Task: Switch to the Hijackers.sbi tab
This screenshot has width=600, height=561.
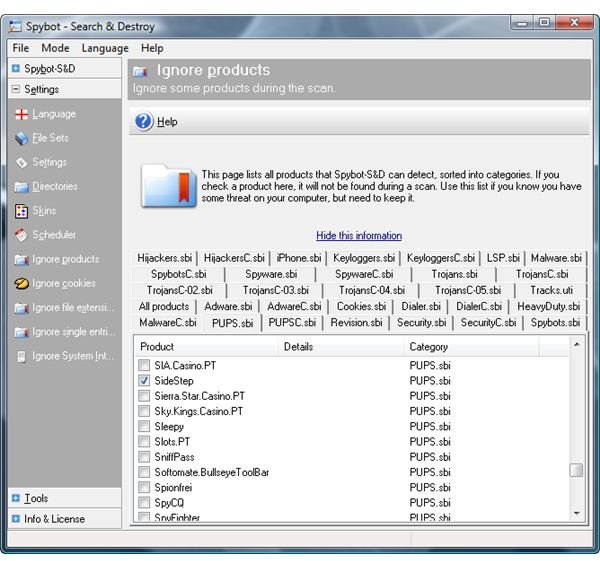Action: point(165,258)
